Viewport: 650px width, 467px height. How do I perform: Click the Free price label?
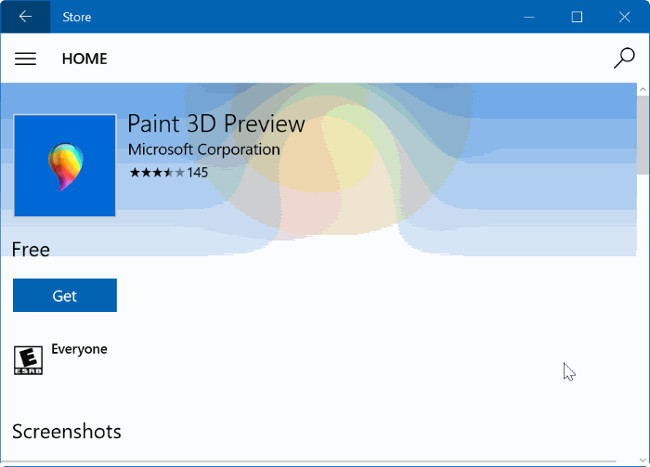click(31, 249)
